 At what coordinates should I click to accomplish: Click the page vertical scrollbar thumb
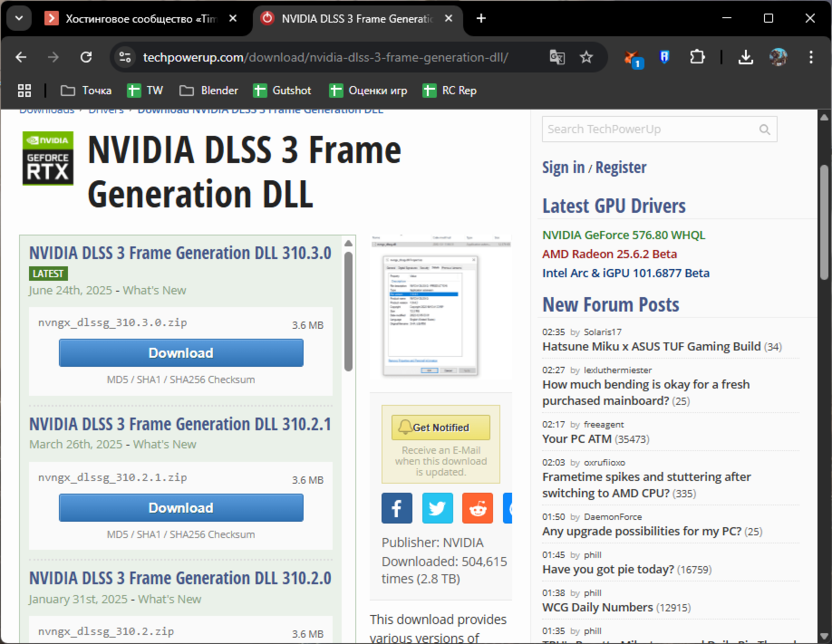(x=824, y=223)
